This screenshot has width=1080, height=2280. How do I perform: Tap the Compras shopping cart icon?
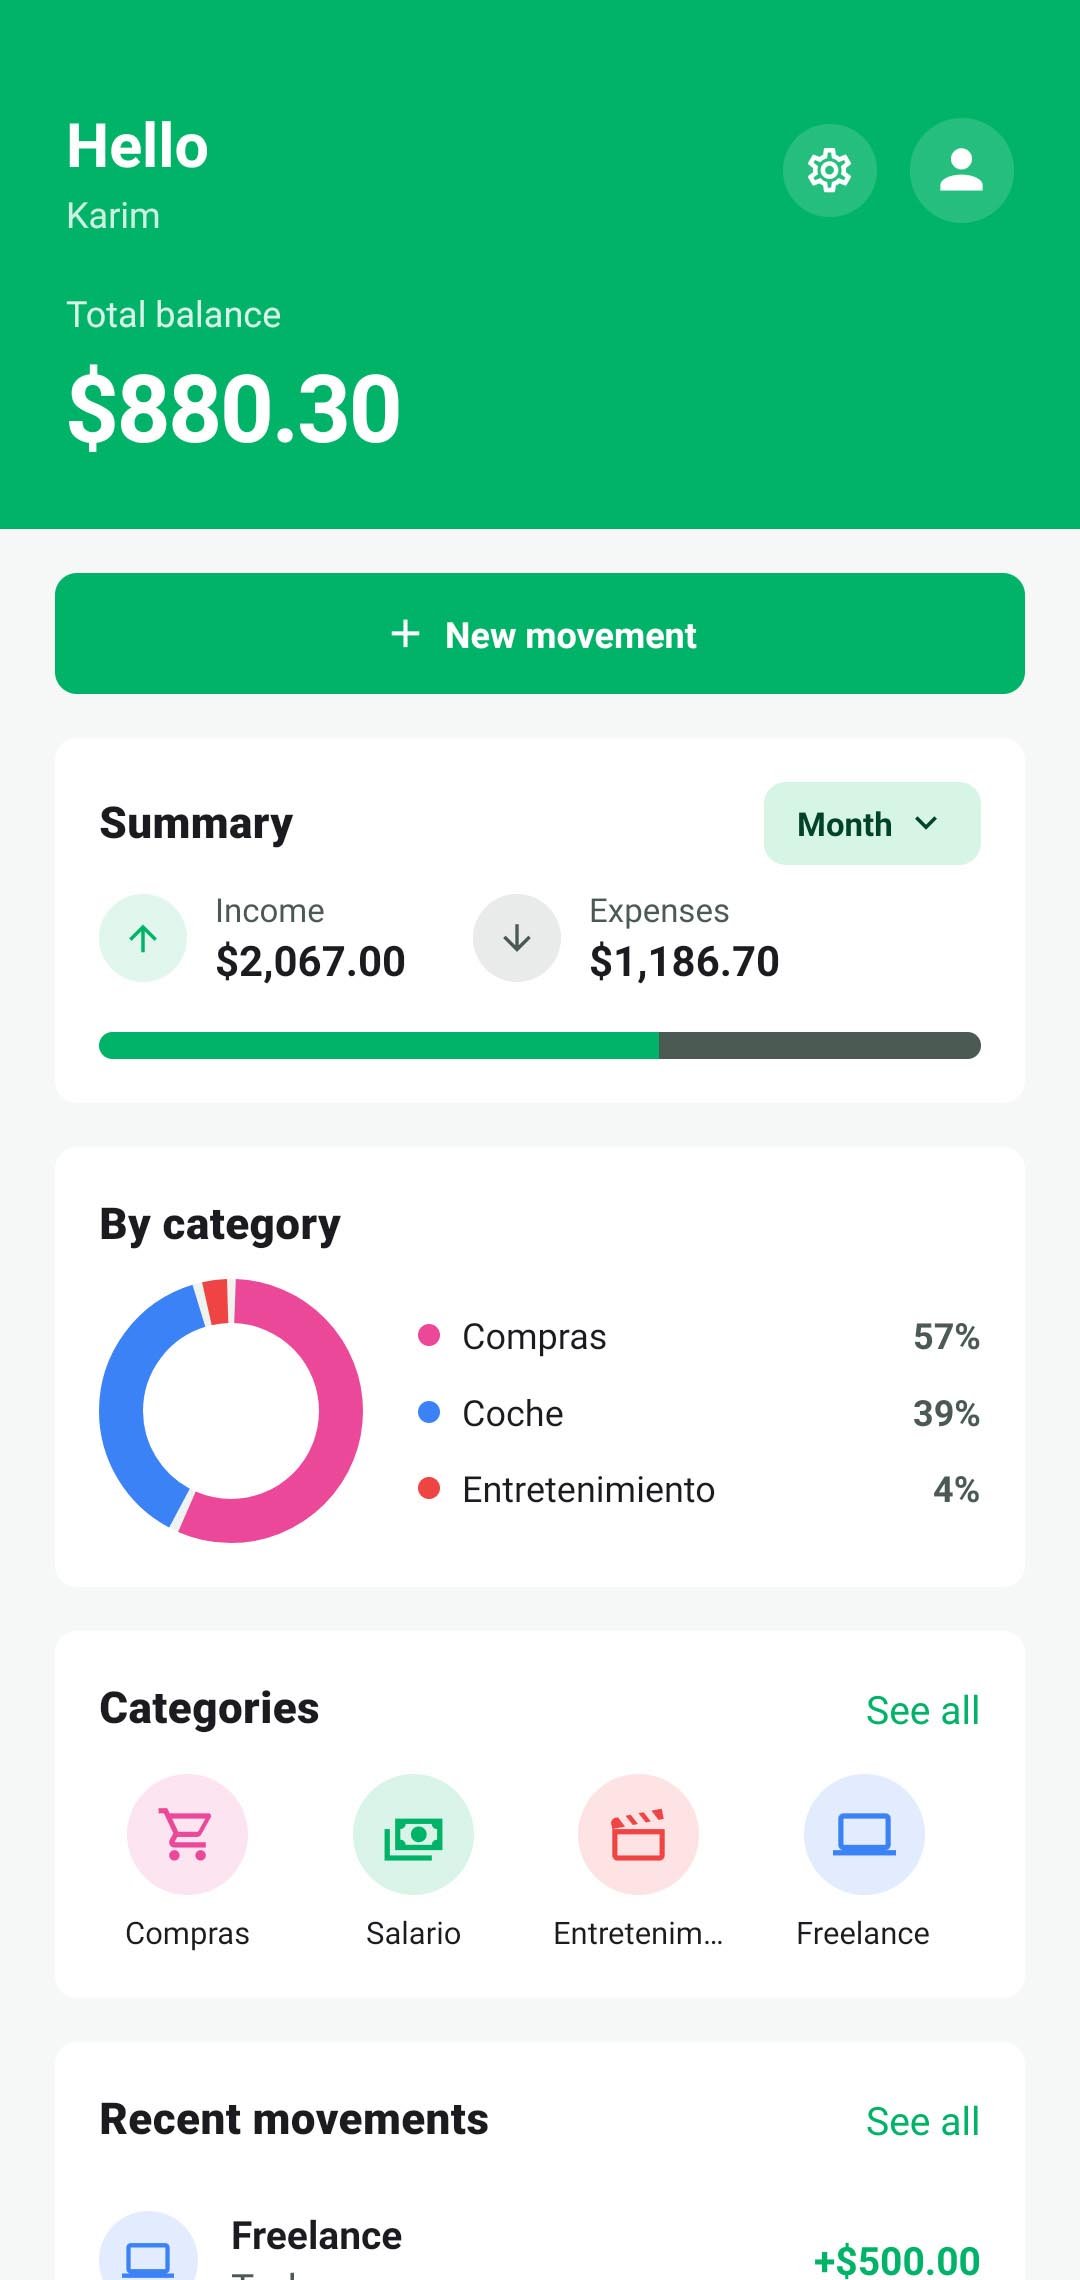(187, 1834)
